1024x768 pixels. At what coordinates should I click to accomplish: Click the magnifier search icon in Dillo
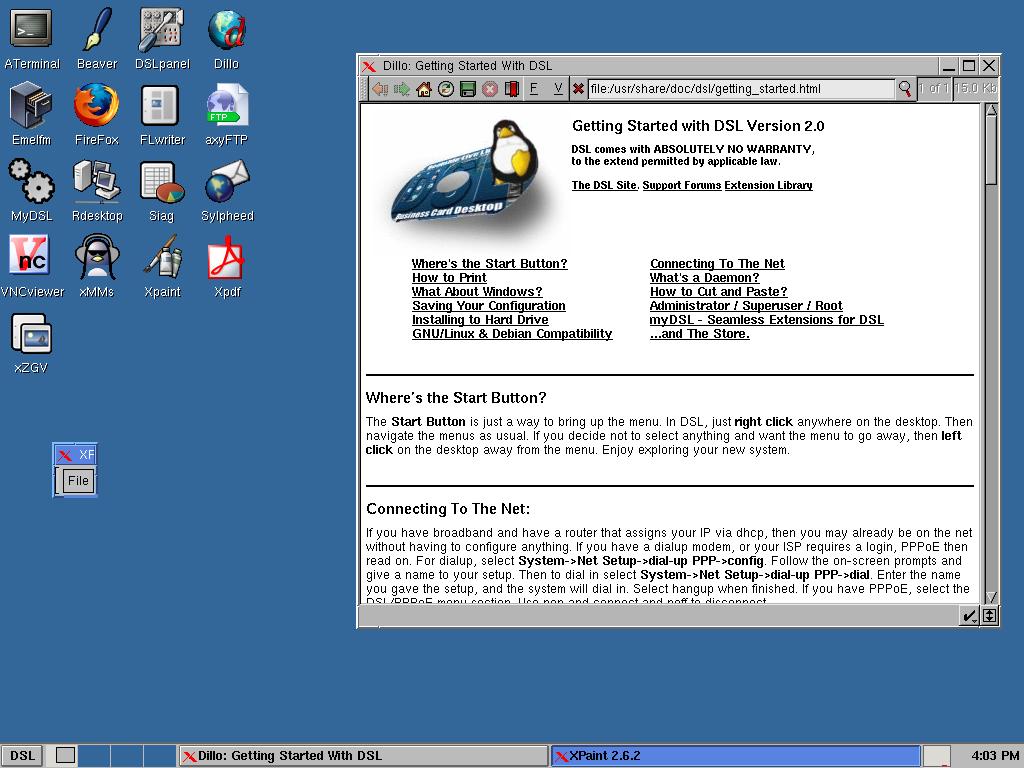904,88
